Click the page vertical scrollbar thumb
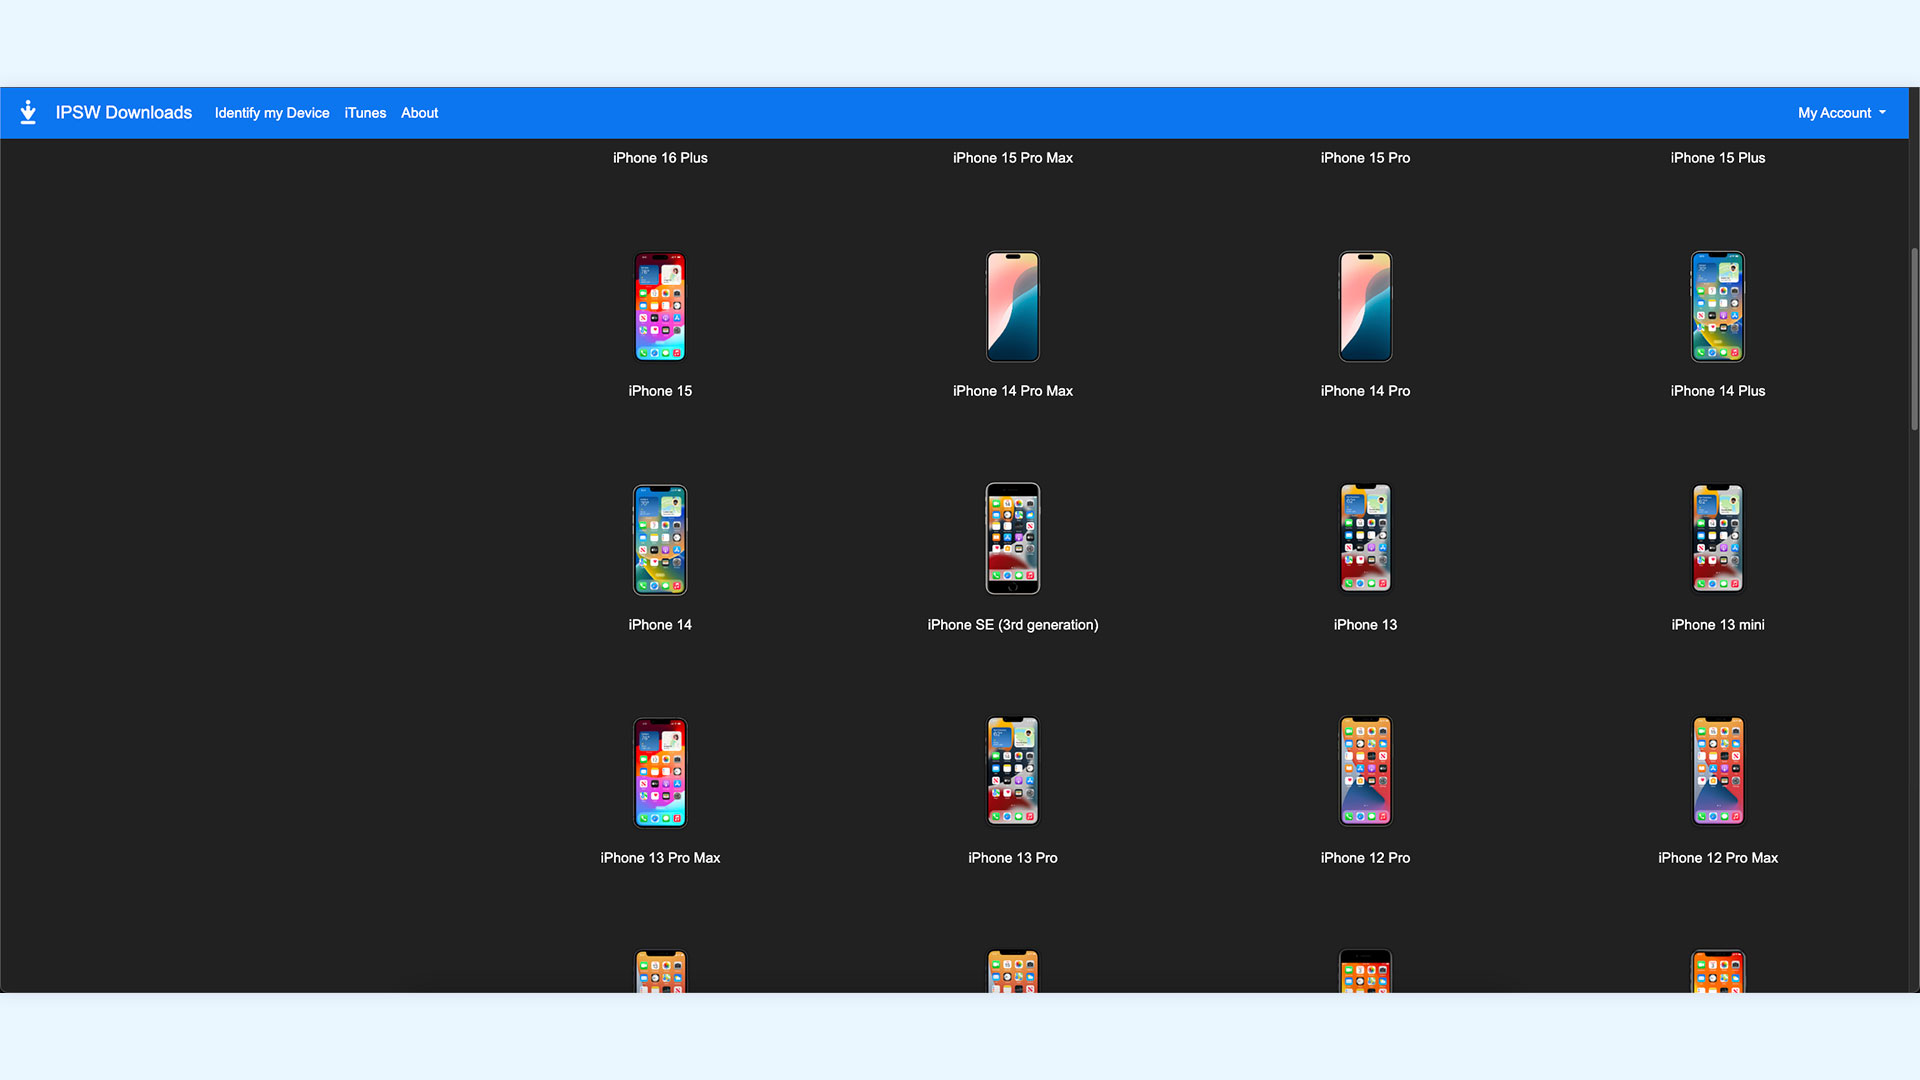Image resolution: width=1920 pixels, height=1080 pixels. click(1914, 340)
